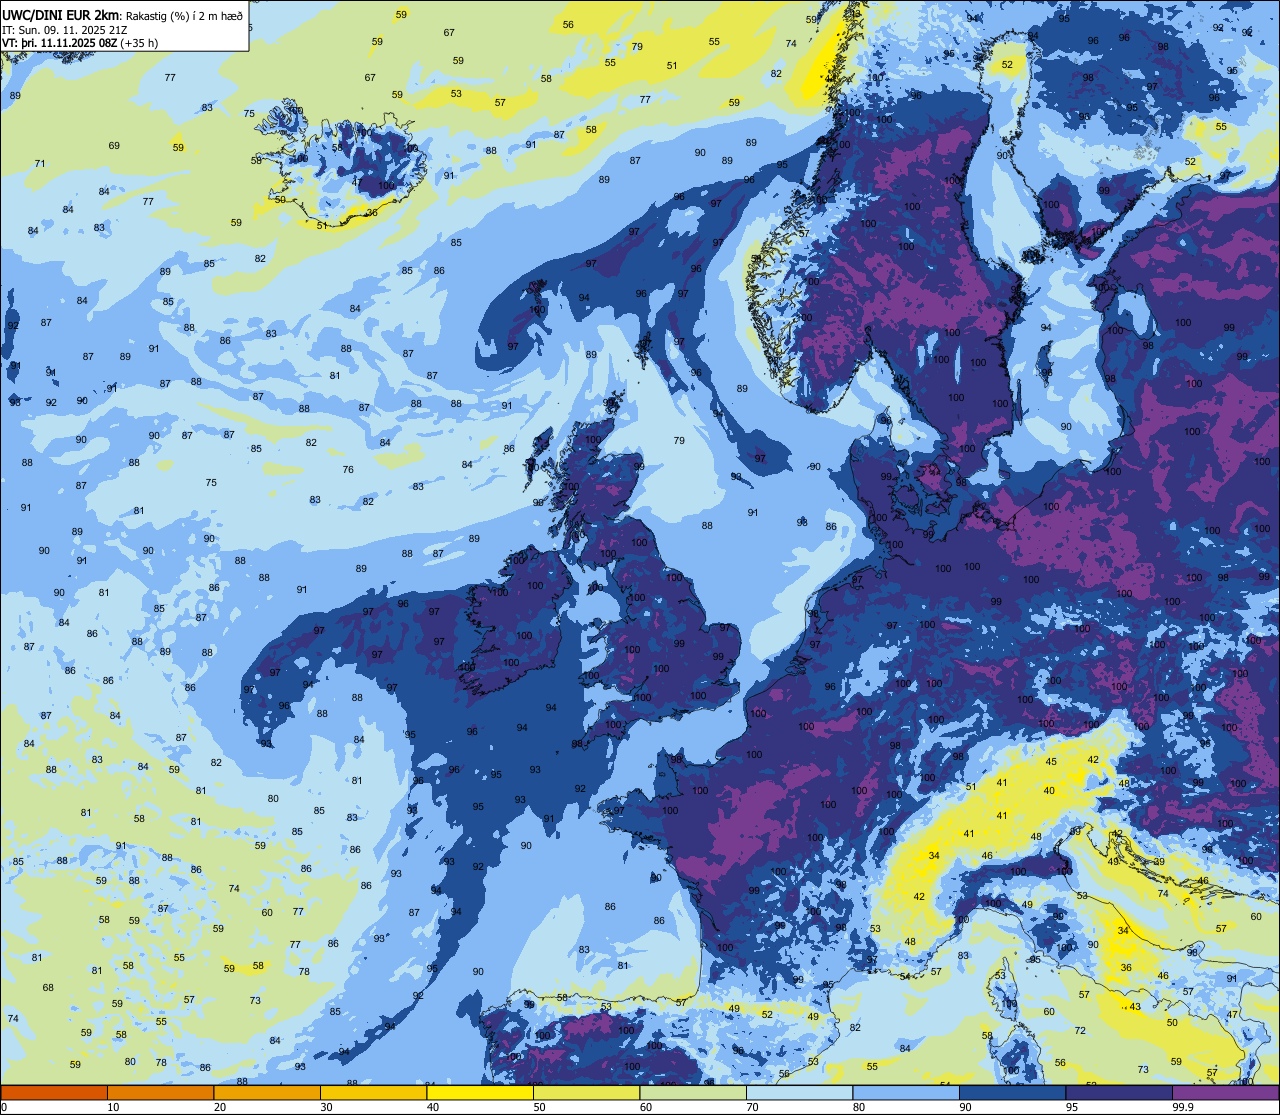Click the humidity value '76' on the map

click(348, 470)
